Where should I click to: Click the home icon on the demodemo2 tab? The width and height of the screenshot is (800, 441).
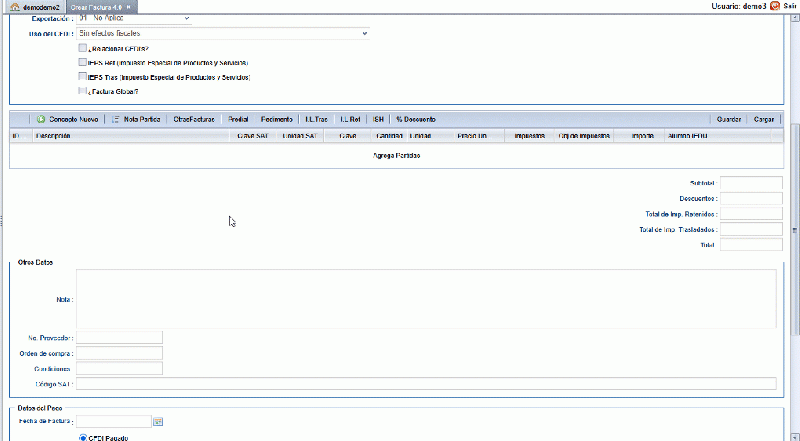[x=15, y=7]
